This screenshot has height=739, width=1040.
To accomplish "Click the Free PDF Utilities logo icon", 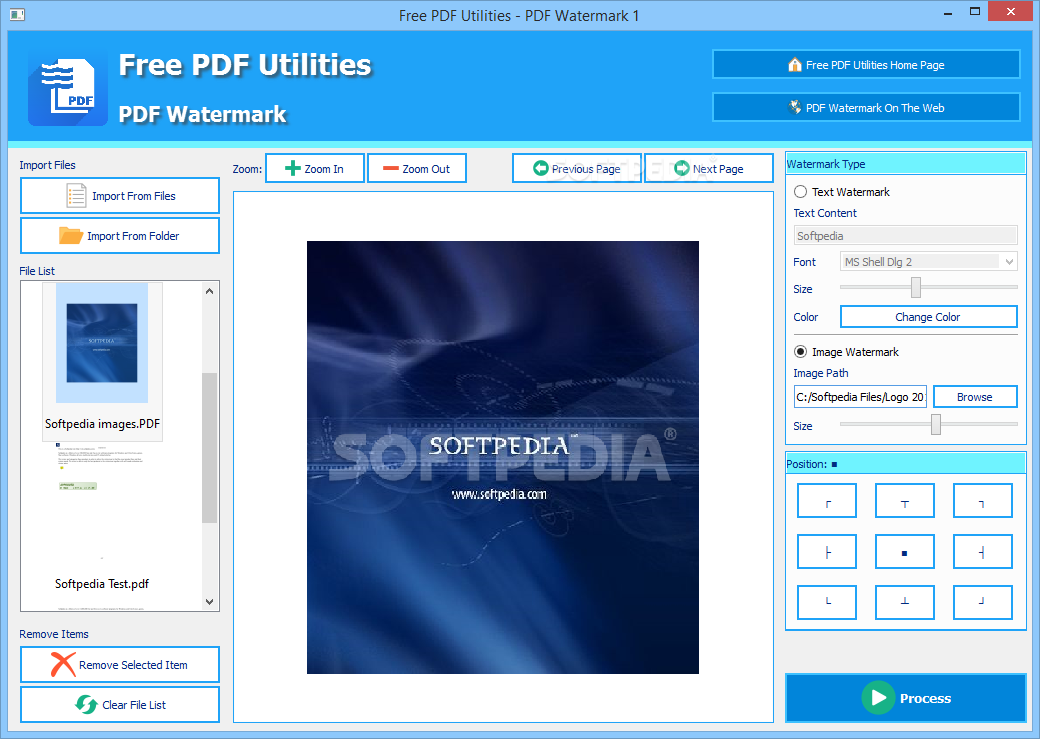I will click(68, 89).
